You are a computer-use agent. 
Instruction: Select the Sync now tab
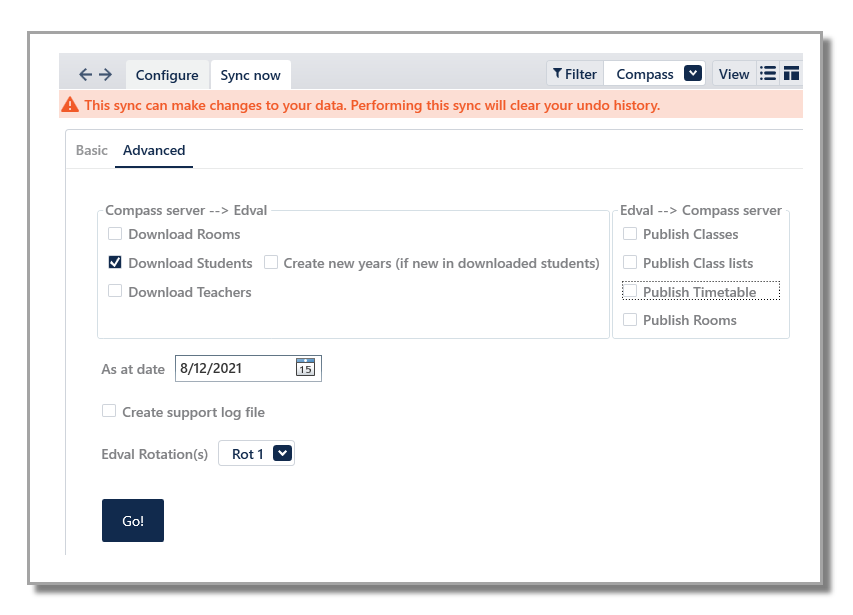(x=250, y=75)
